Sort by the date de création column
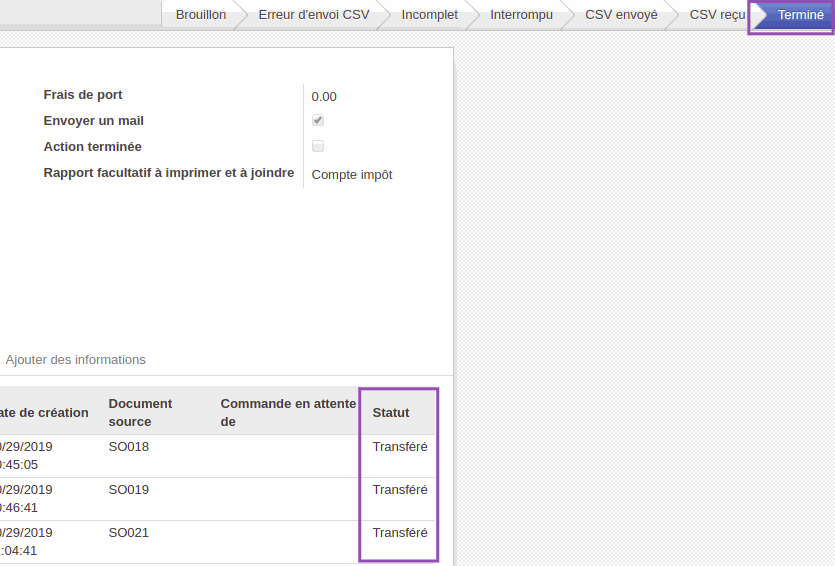The height and width of the screenshot is (566, 835). [44, 413]
